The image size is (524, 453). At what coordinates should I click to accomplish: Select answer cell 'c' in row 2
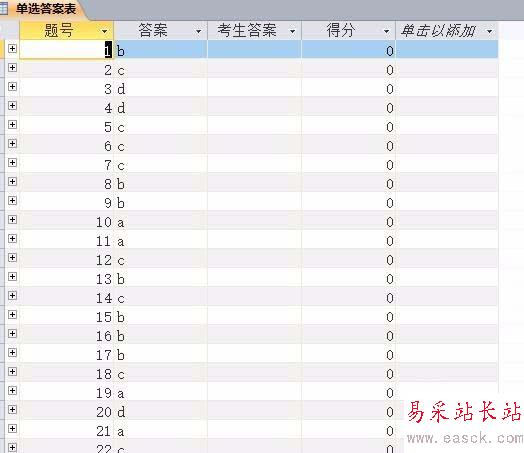click(161, 69)
